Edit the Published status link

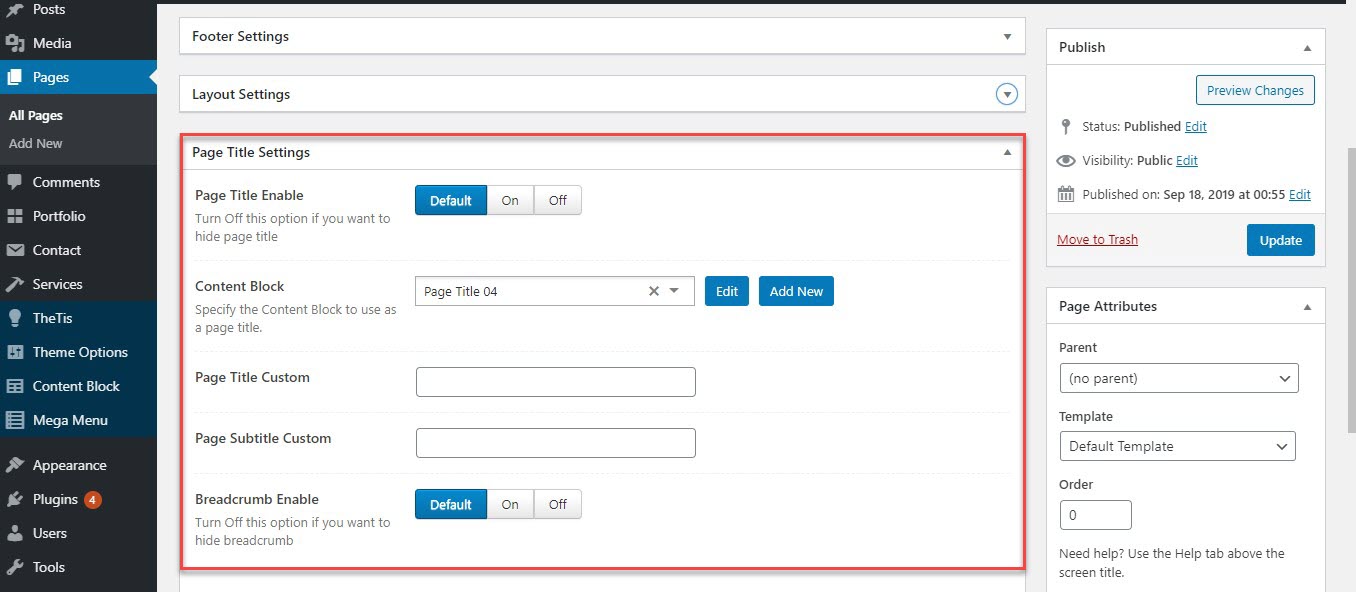tap(1196, 127)
